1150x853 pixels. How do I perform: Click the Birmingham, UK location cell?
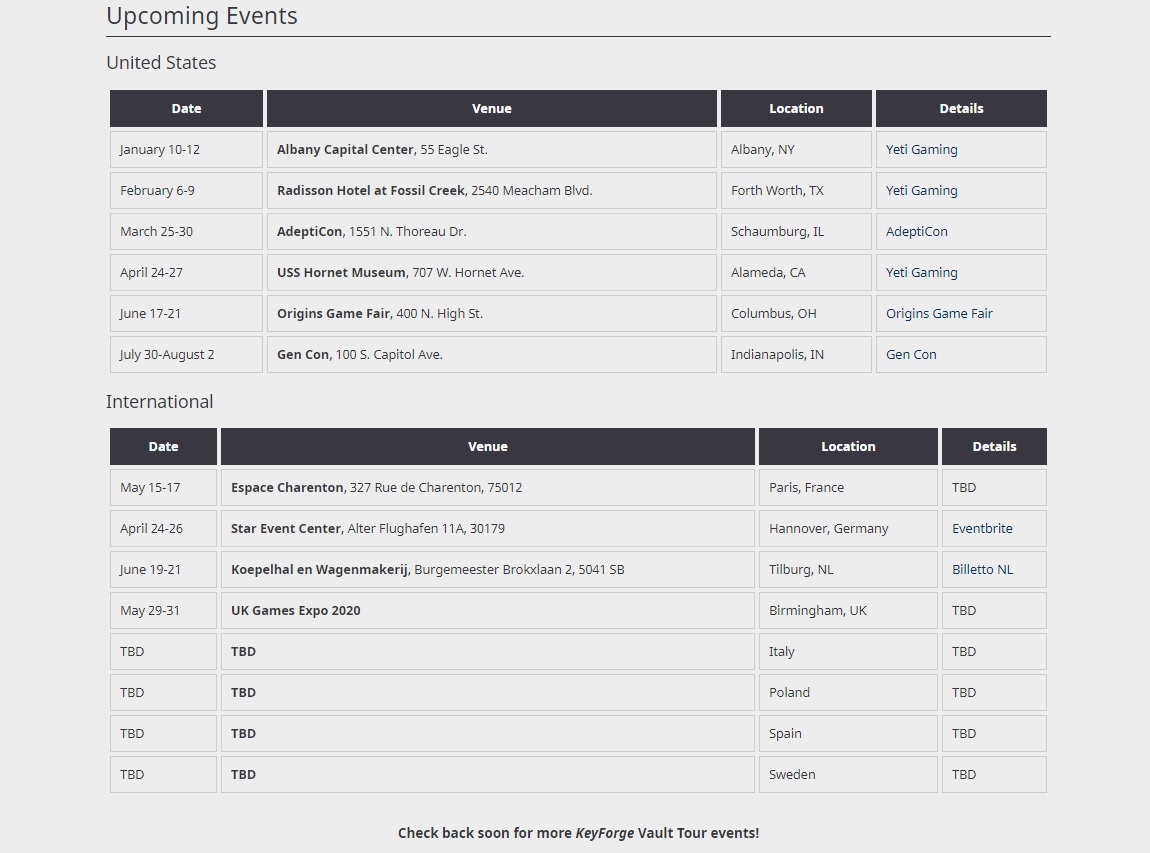point(849,611)
